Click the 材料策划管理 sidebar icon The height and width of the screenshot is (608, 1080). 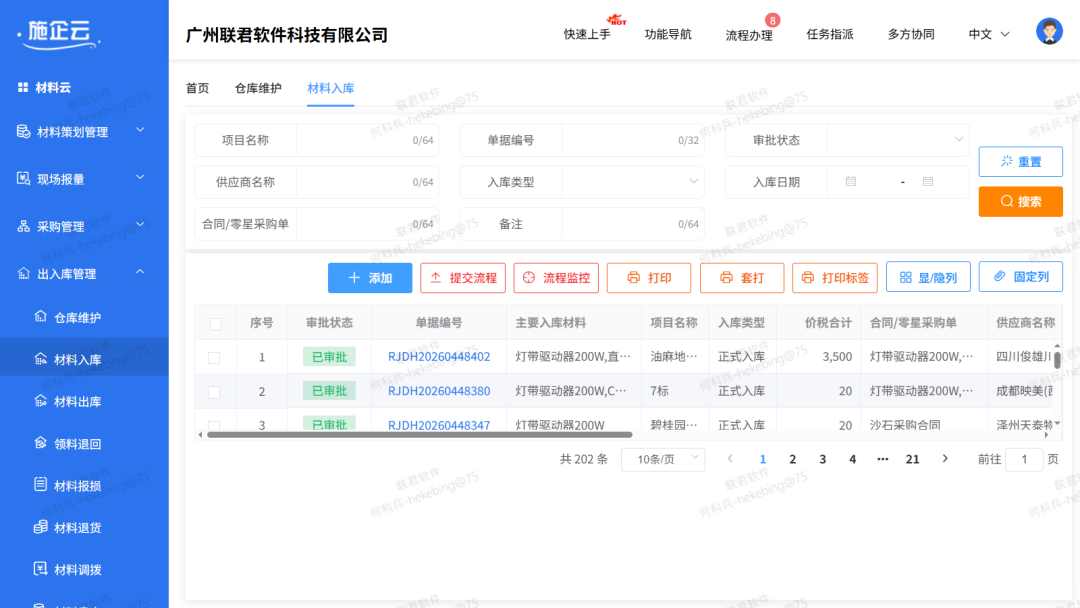23,132
